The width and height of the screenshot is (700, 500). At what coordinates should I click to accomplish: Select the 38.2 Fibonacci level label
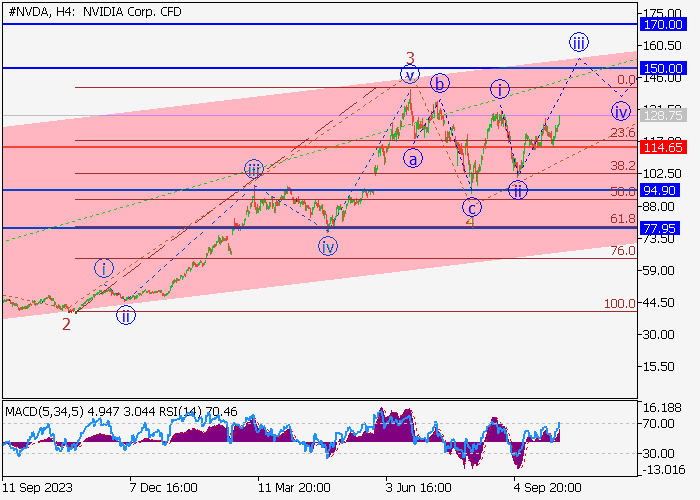pyautogui.click(x=623, y=166)
